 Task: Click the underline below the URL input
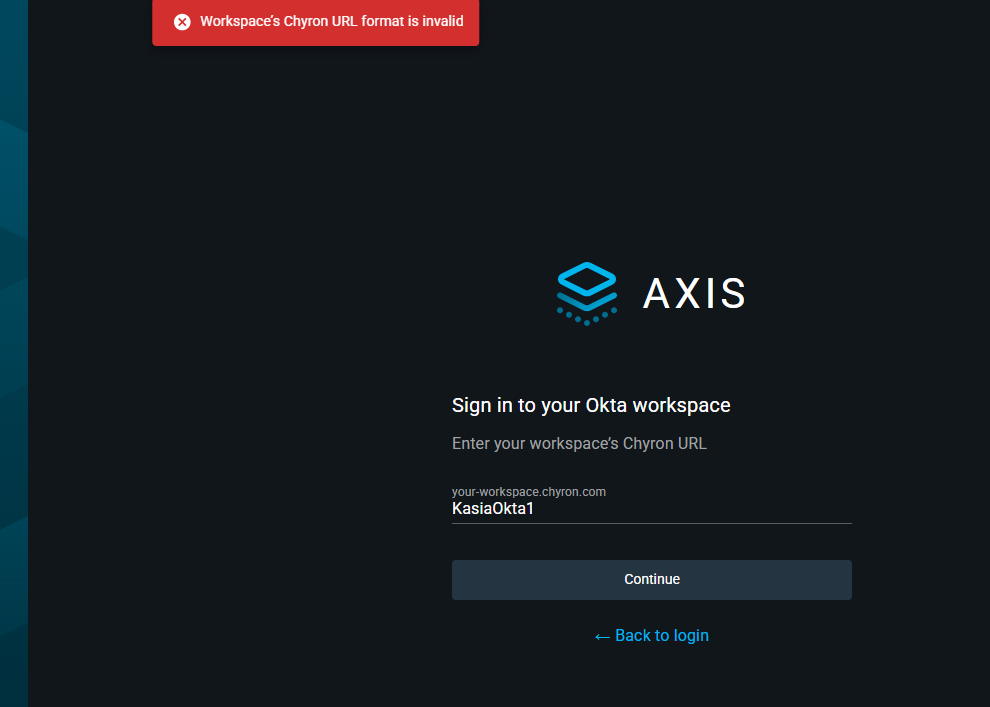point(651,522)
